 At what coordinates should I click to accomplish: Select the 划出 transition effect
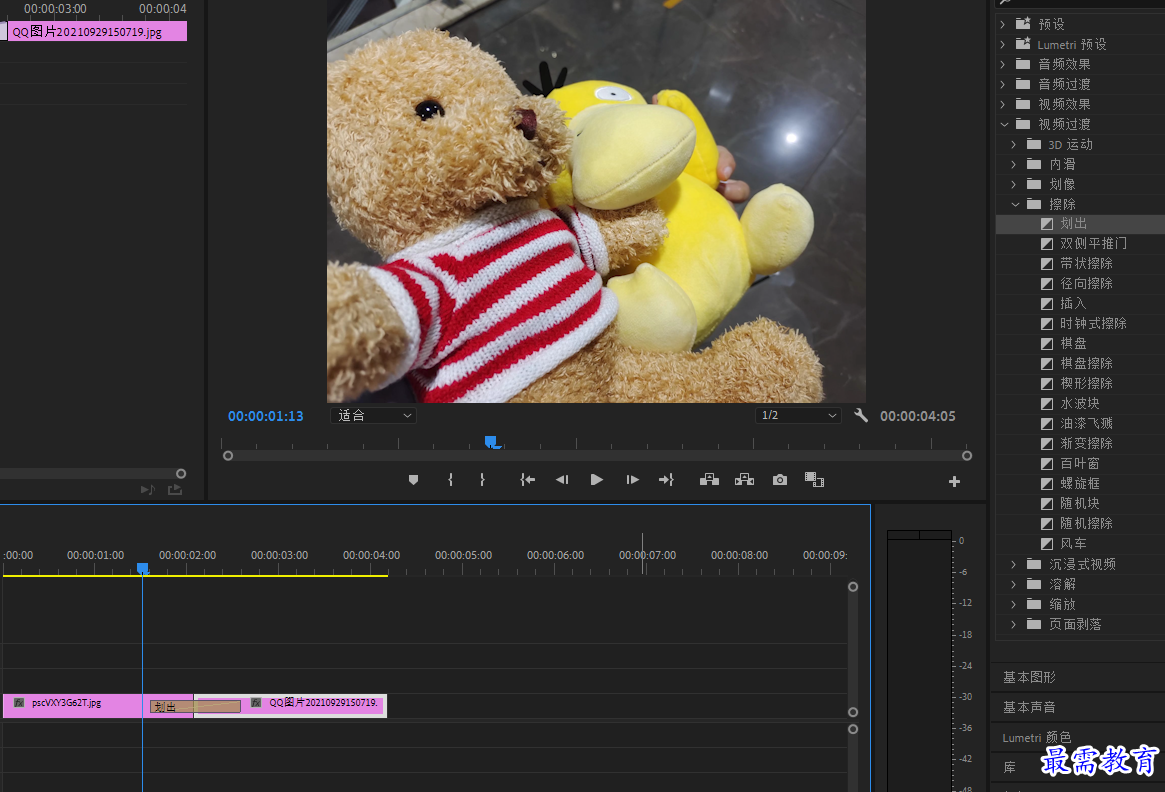1080,224
